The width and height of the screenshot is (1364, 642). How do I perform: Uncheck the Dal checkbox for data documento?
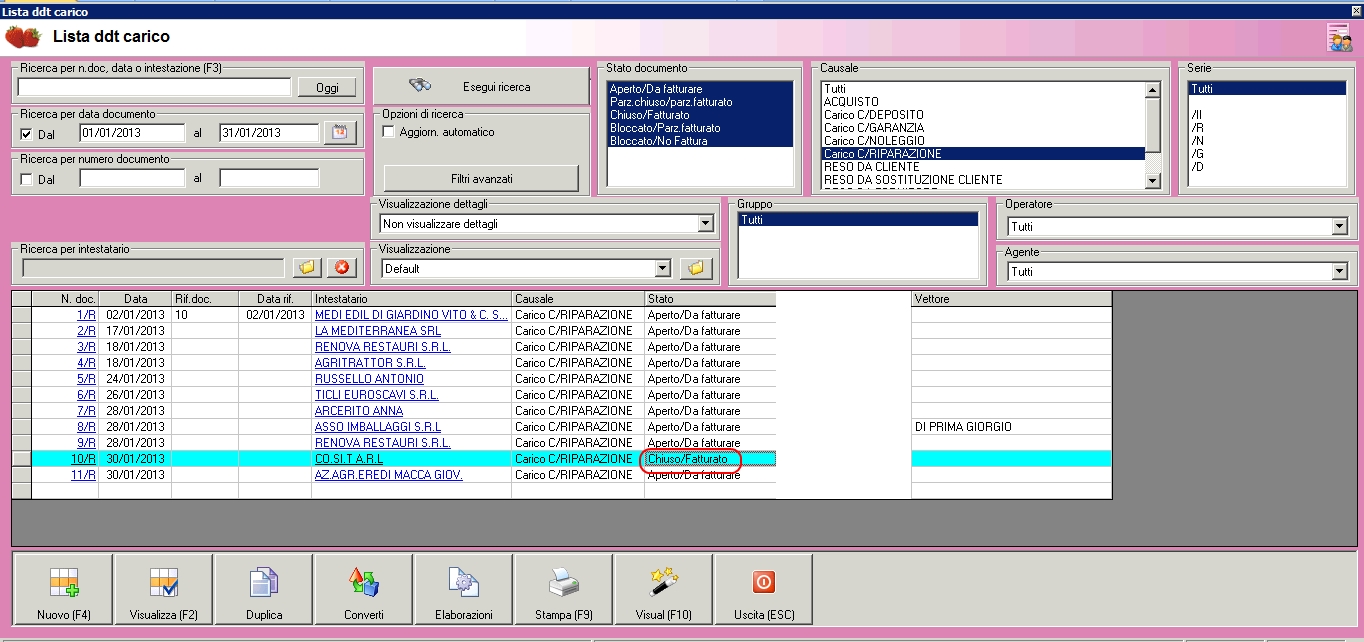[x=27, y=133]
